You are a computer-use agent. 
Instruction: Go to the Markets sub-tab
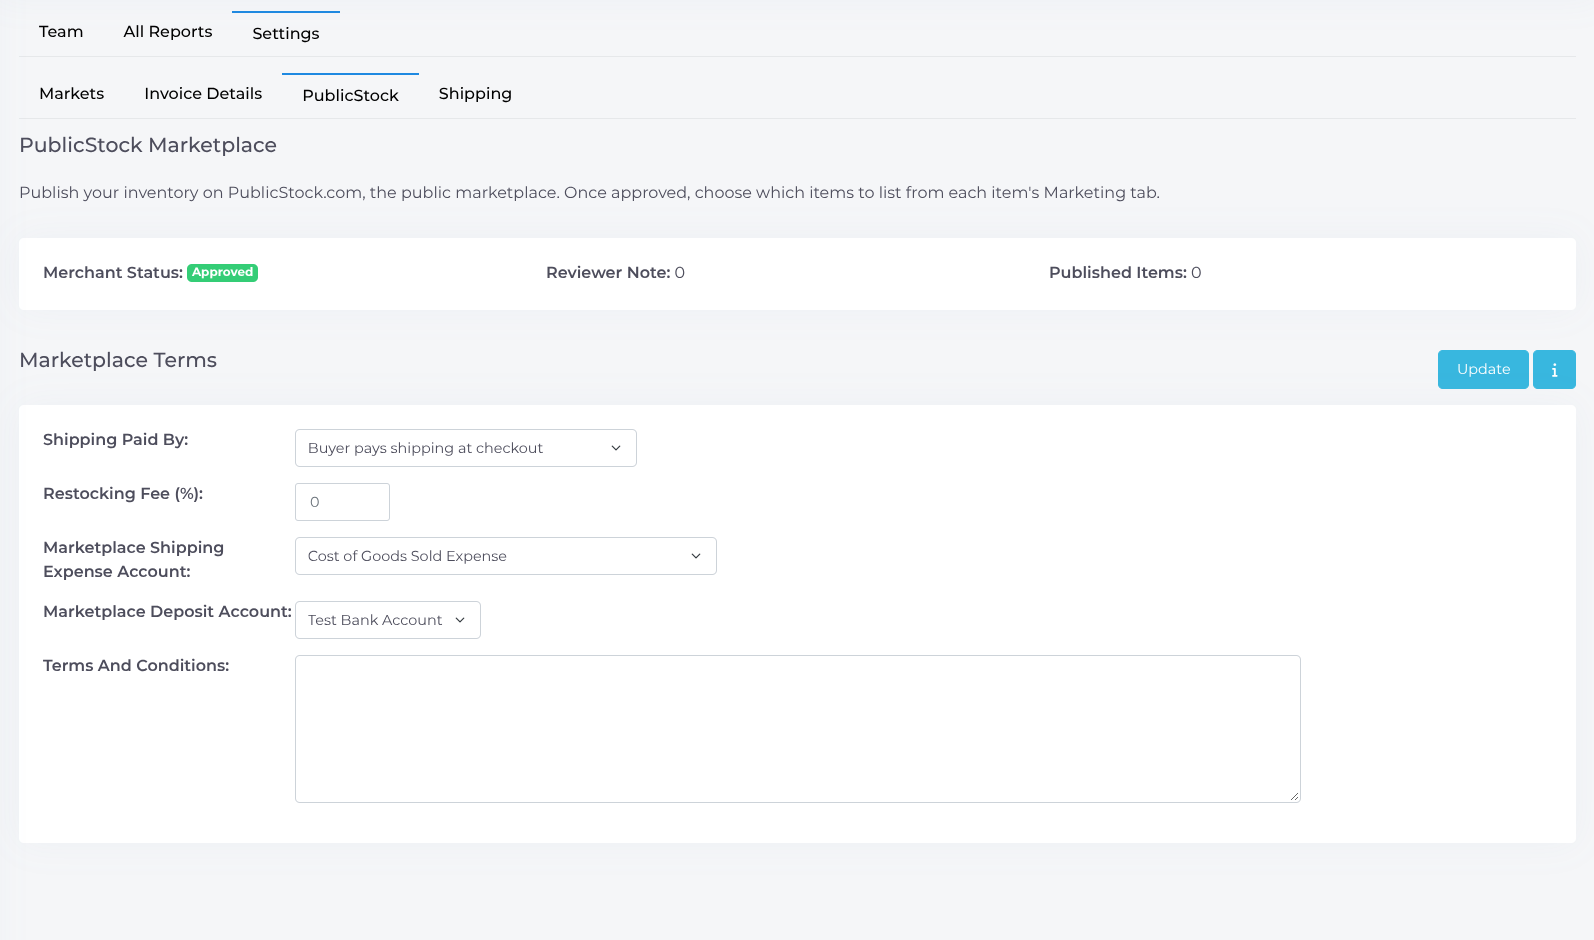coord(72,94)
